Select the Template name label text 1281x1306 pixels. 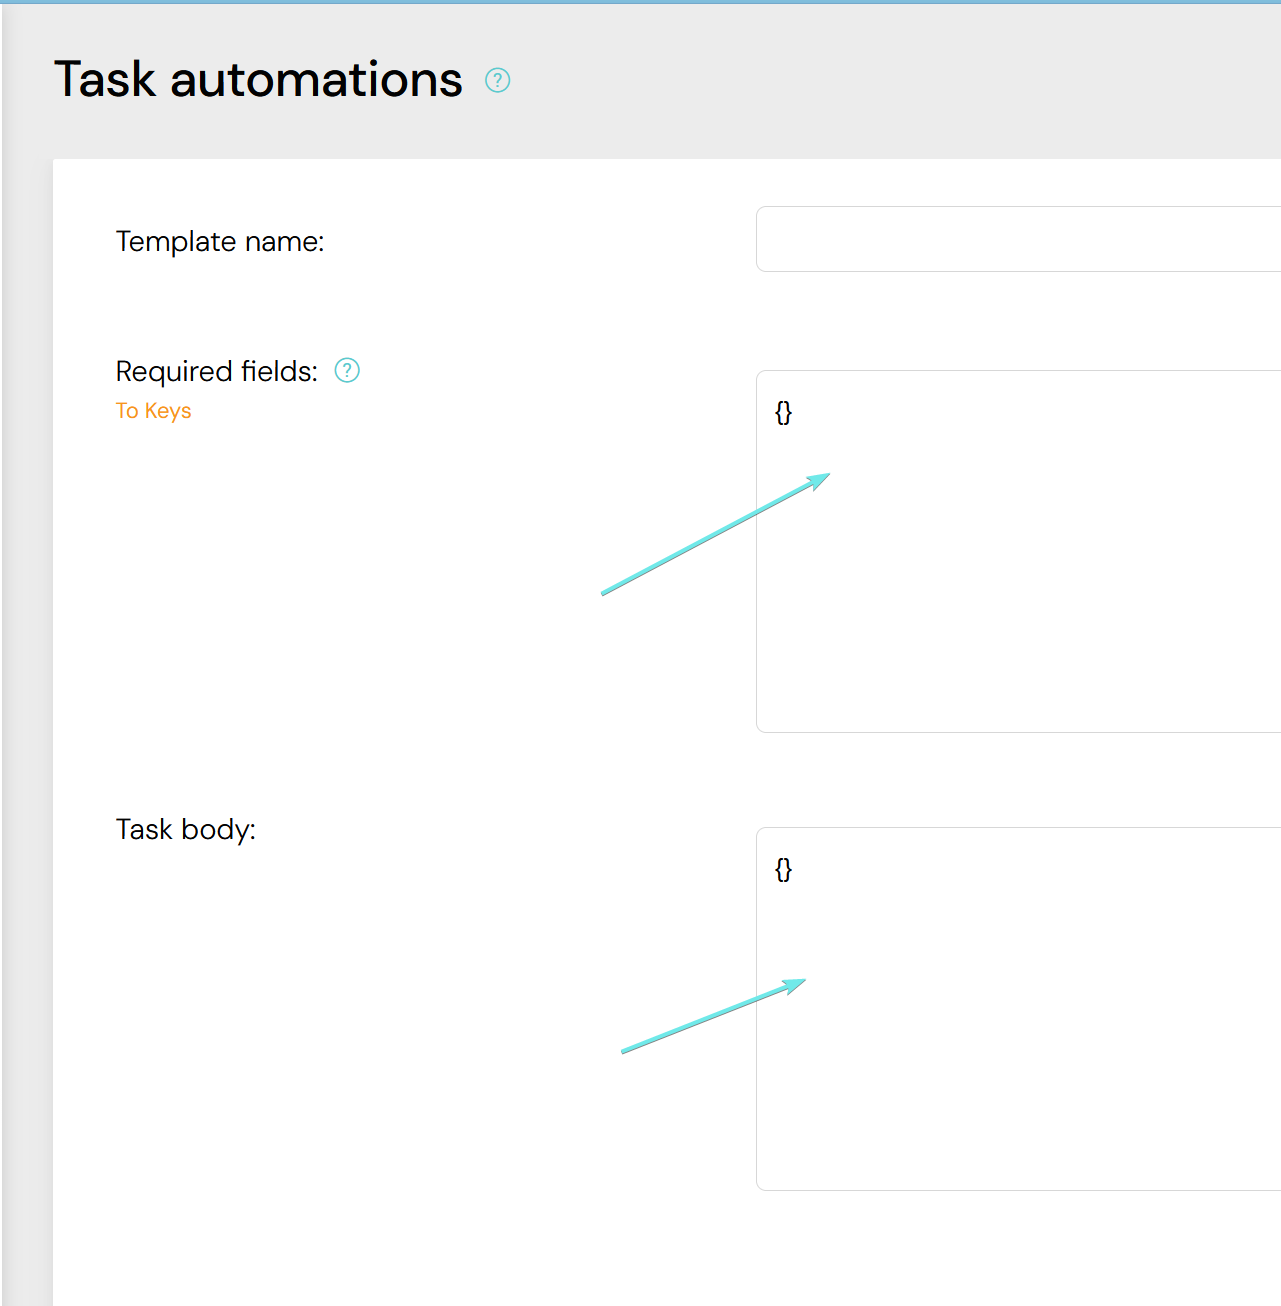coord(220,242)
